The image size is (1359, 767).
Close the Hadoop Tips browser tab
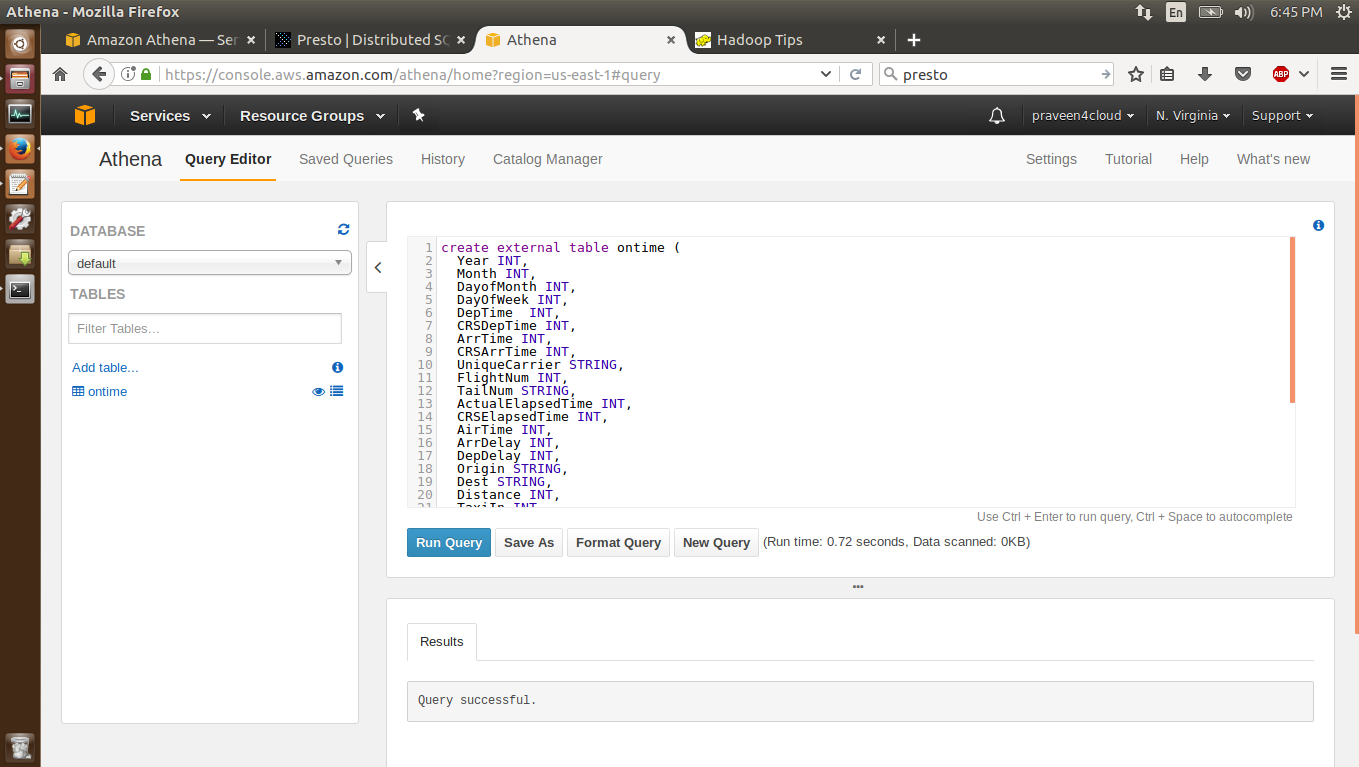coord(881,40)
